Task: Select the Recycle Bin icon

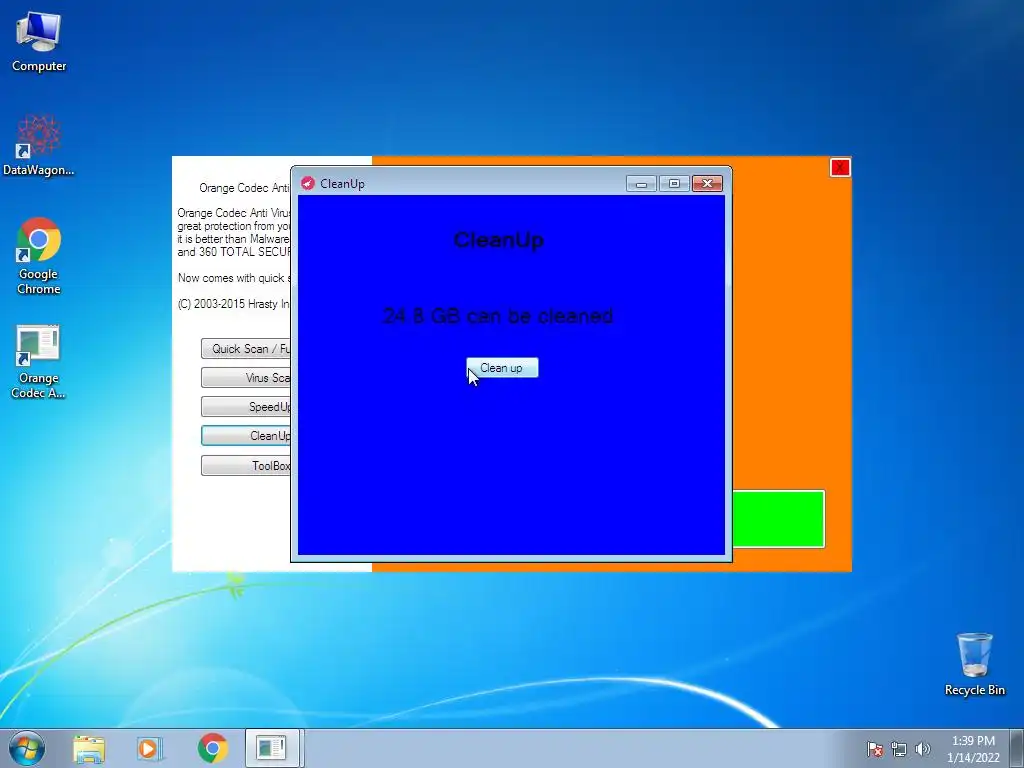Action: tap(974, 664)
